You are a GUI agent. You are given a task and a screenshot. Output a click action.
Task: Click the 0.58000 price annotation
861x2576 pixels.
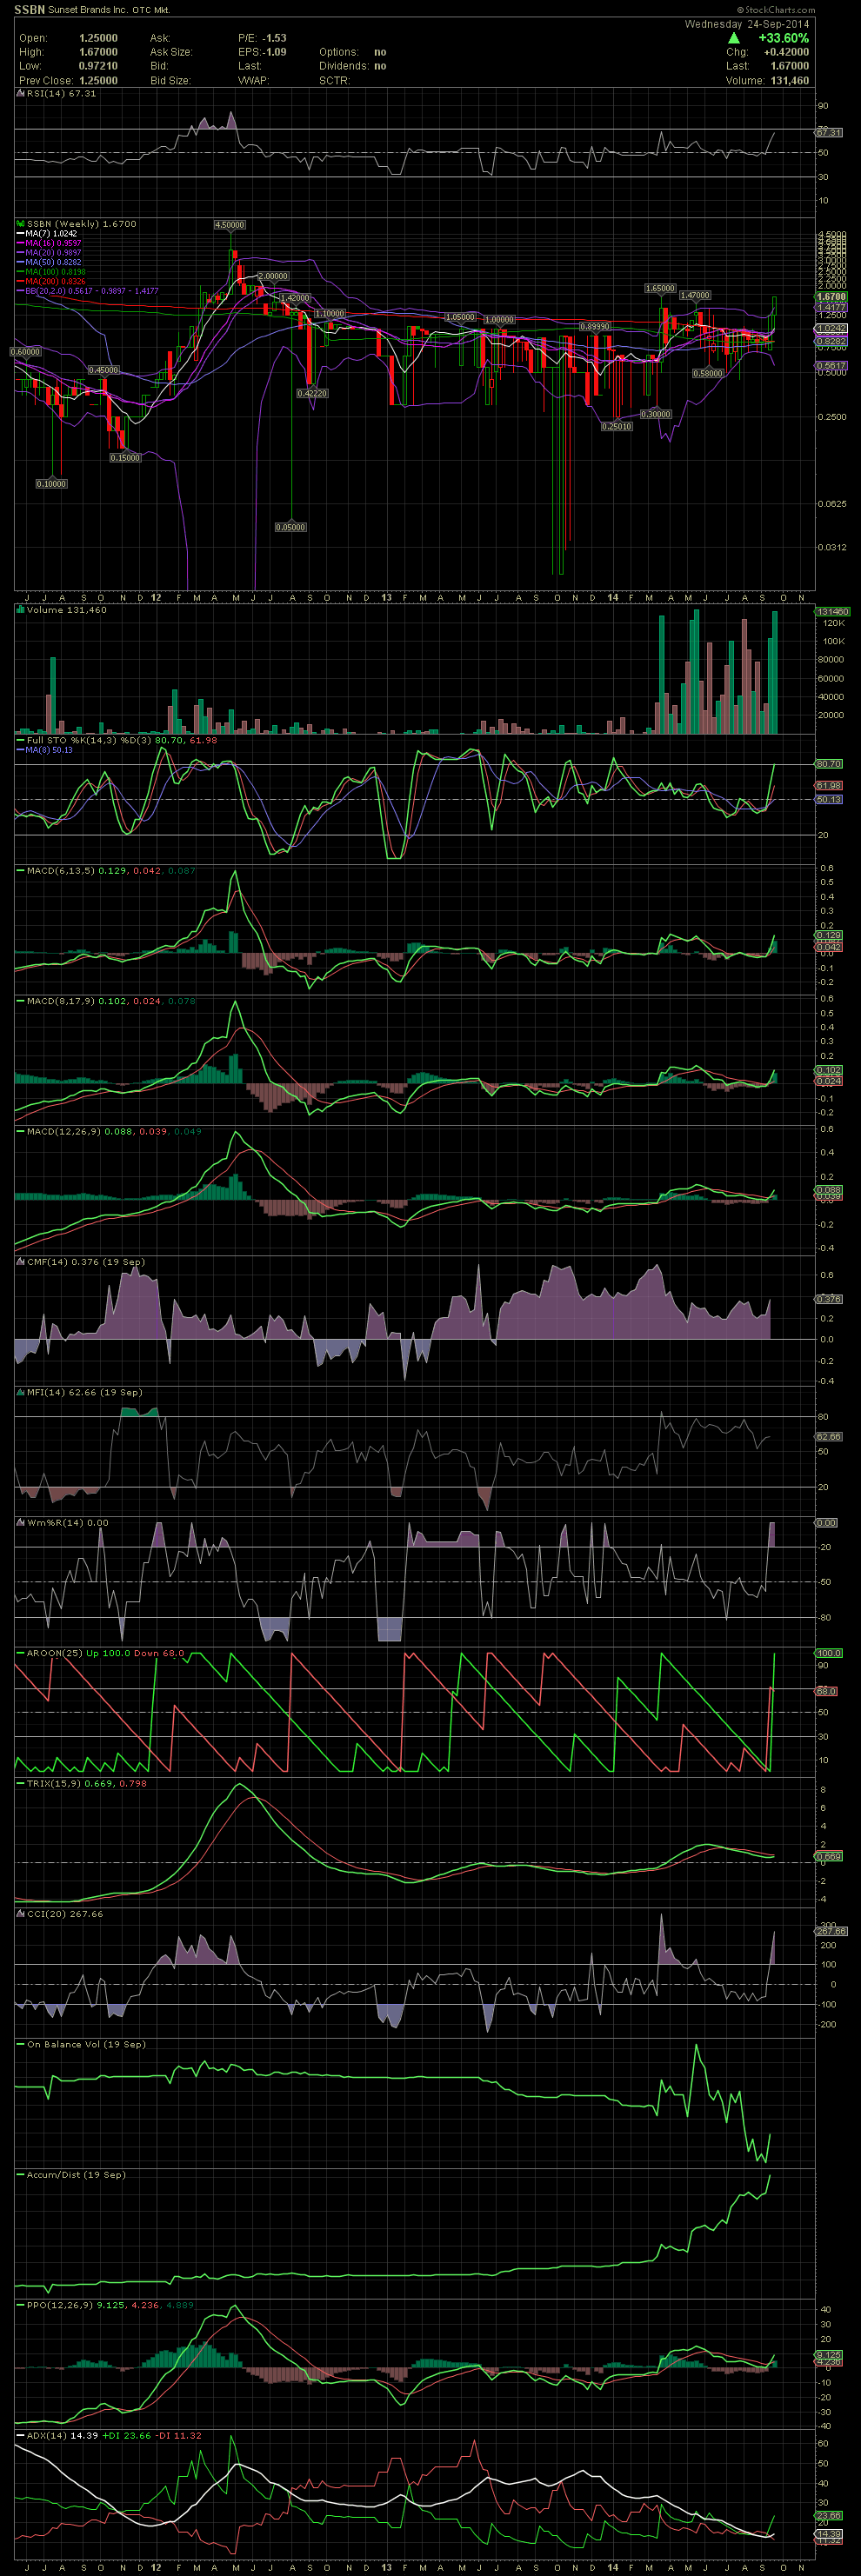[708, 373]
